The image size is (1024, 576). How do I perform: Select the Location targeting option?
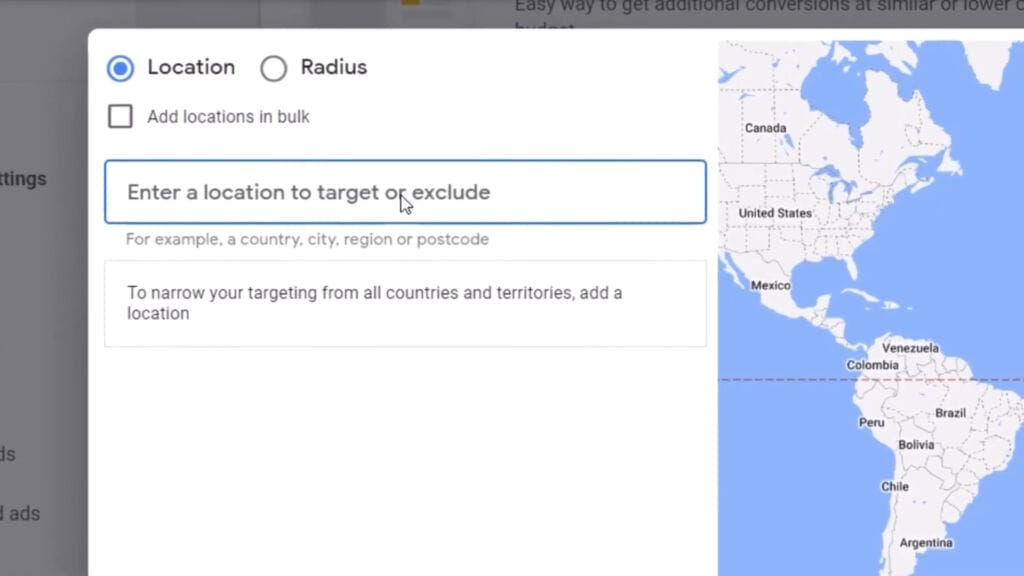pyautogui.click(x=120, y=68)
